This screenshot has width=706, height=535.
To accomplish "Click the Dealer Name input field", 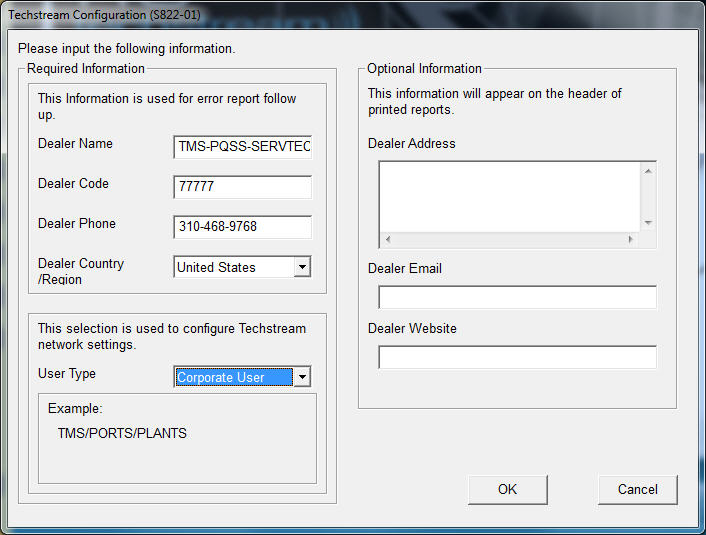I will tap(242, 148).
